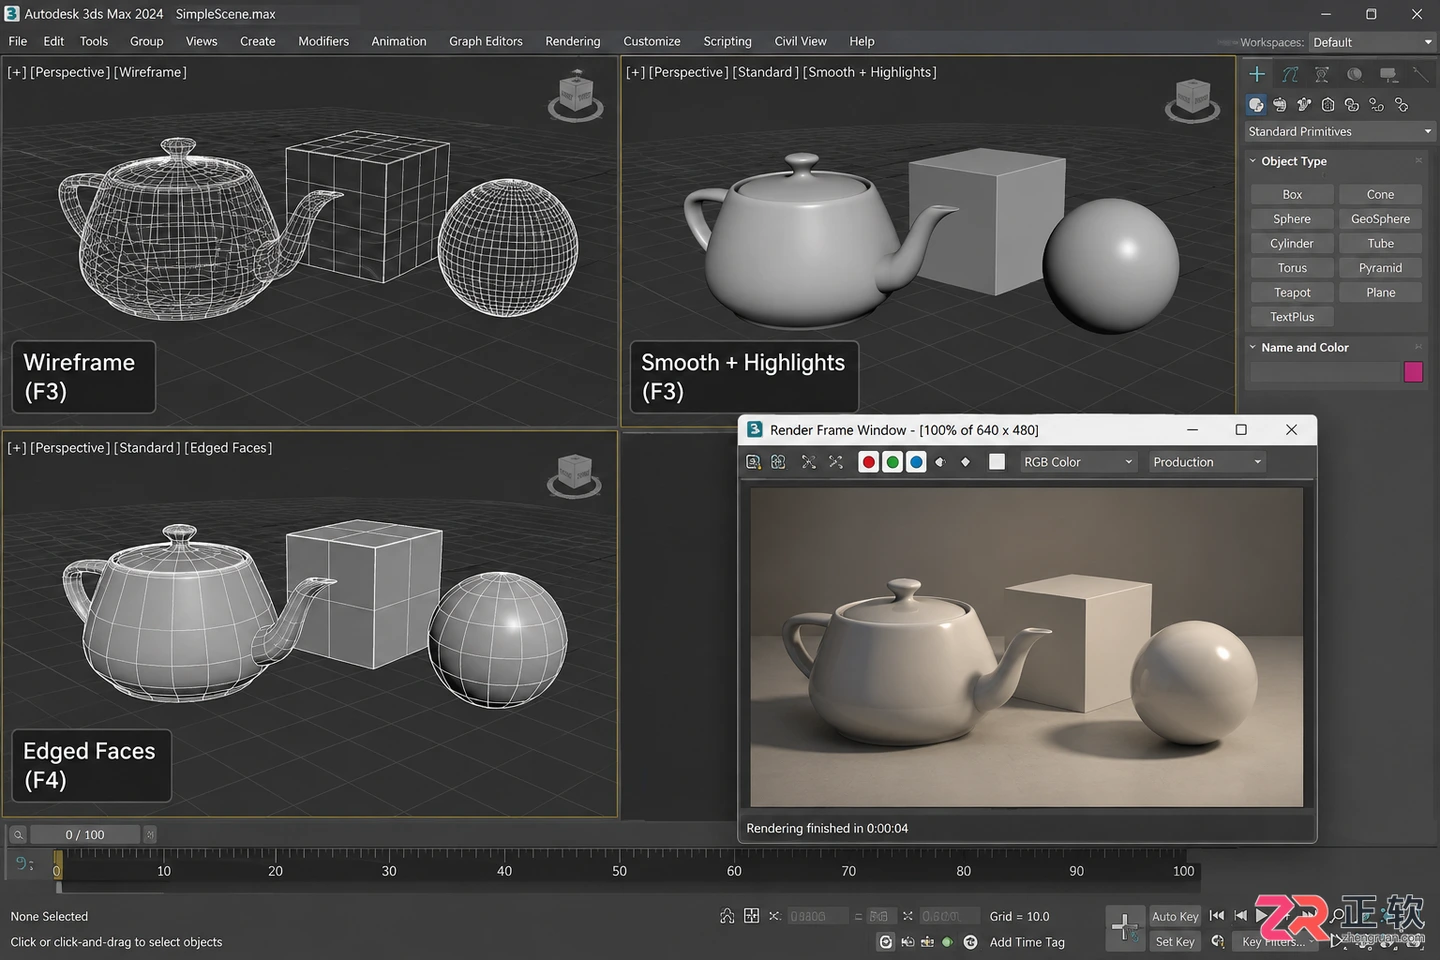Toggle Auto Key animation mode
The image size is (1440, 960).
tap(1175, 916)
